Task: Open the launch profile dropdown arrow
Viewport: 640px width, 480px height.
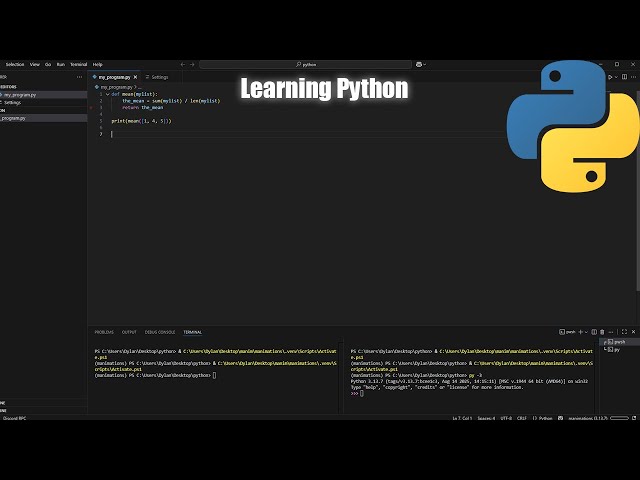Action: click(587, 332)
